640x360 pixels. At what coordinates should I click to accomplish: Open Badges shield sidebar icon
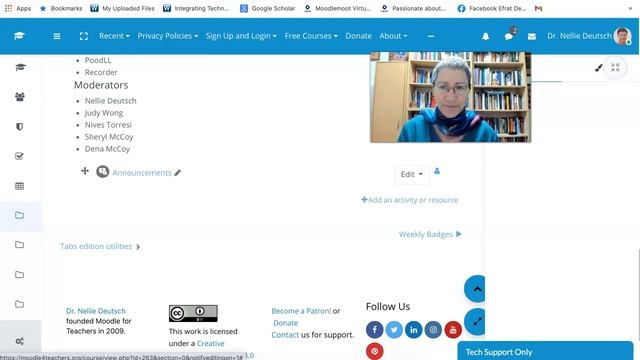19,127
